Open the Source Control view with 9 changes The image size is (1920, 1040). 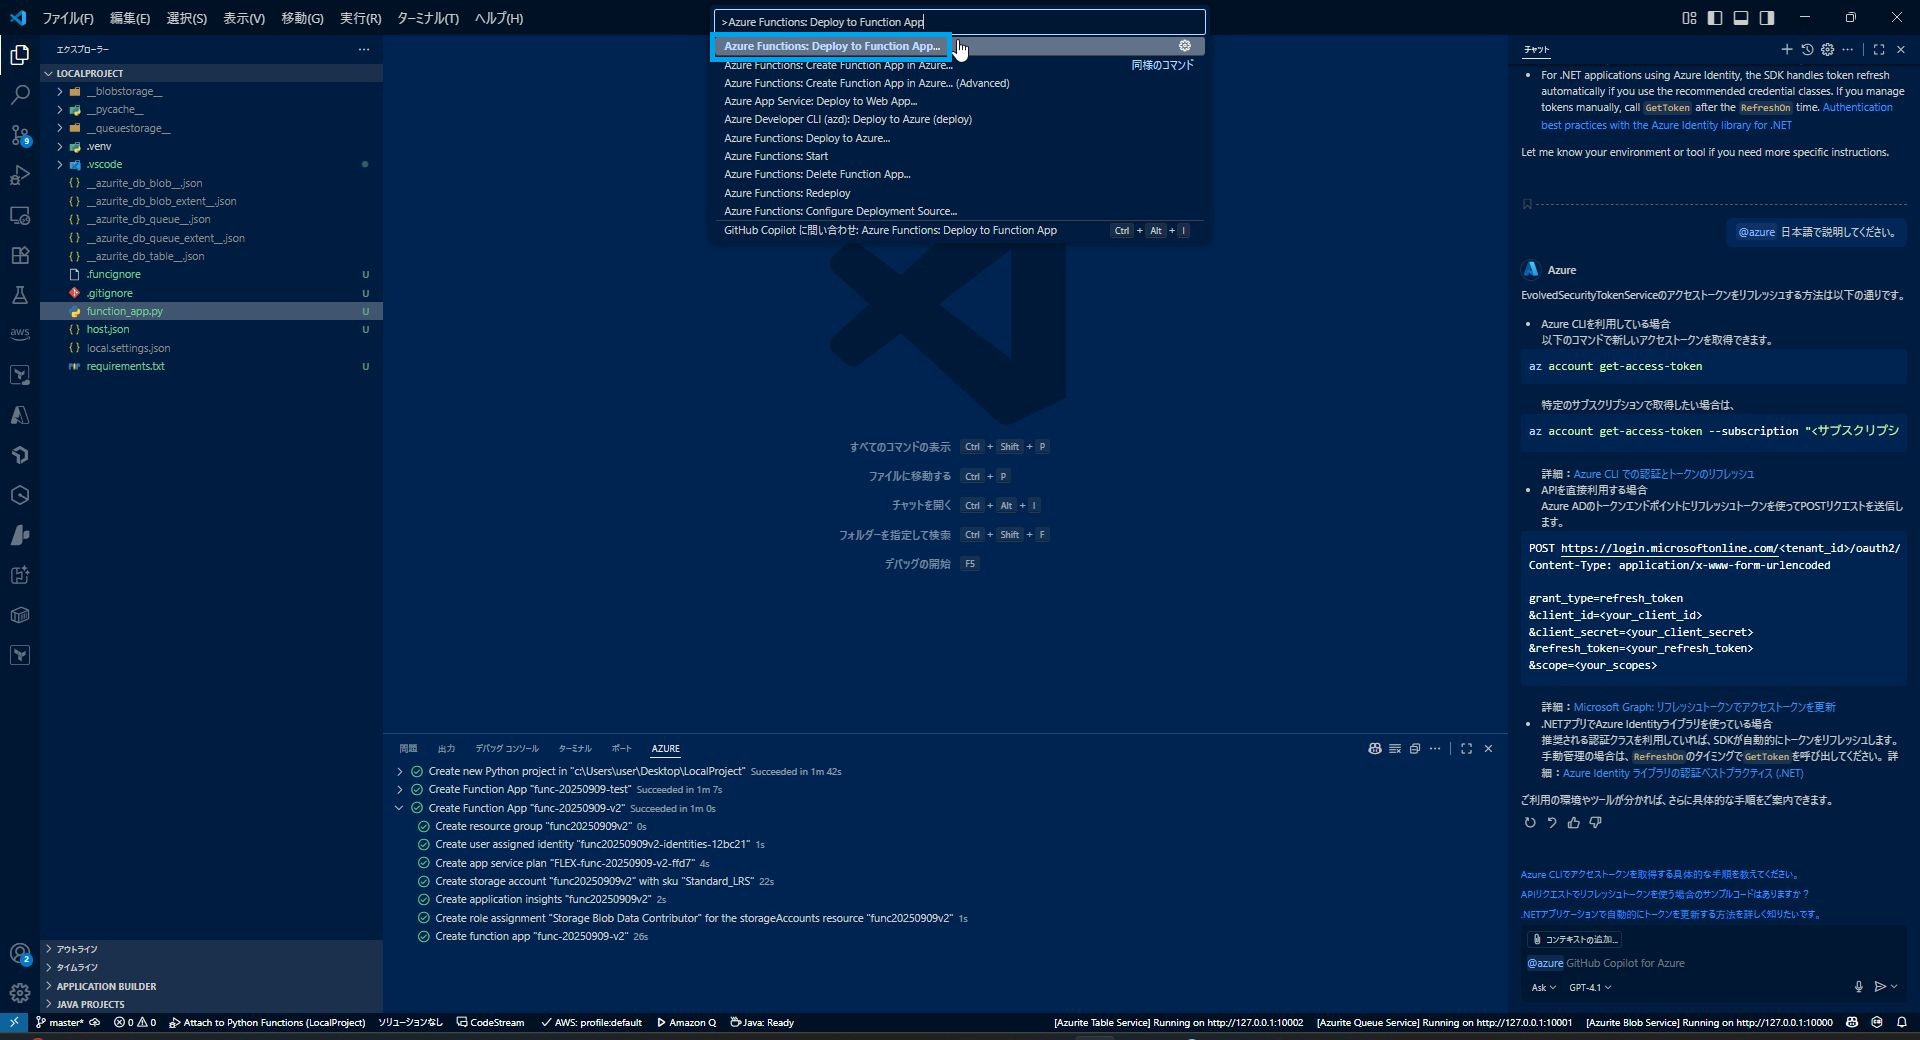tap(20, 135)
